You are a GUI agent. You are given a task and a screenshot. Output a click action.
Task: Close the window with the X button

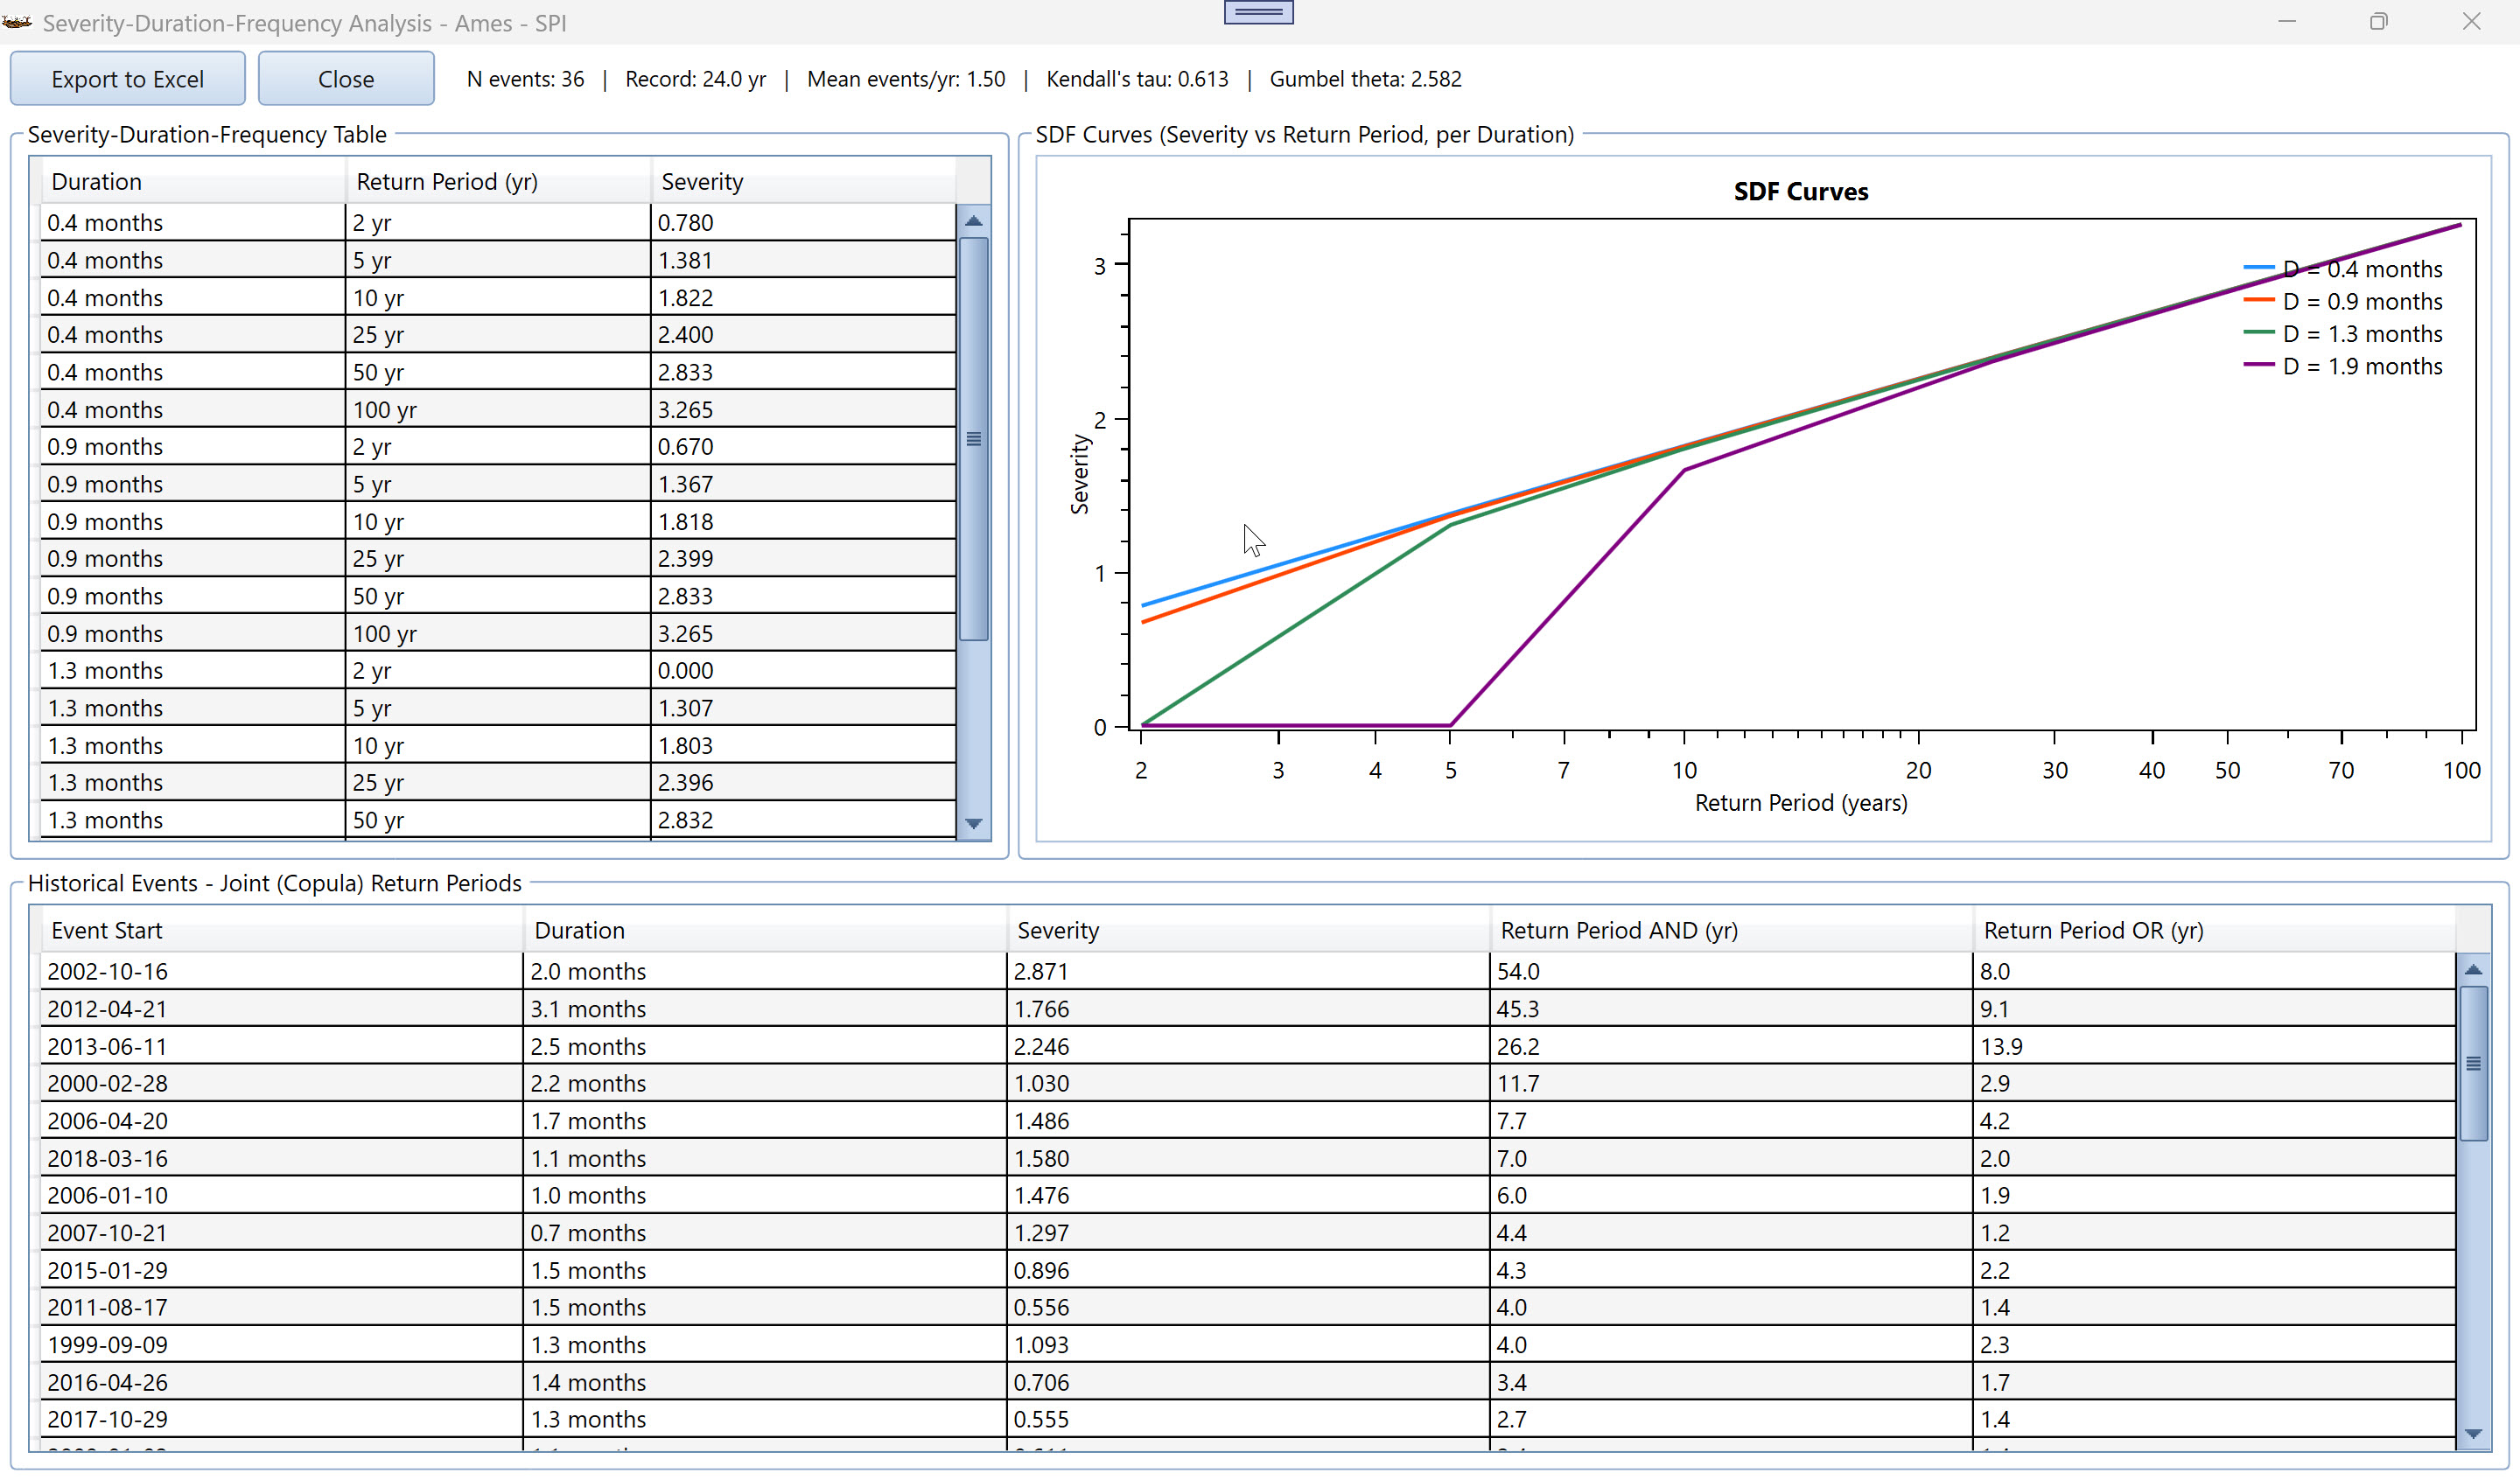tap(2471, 22)
